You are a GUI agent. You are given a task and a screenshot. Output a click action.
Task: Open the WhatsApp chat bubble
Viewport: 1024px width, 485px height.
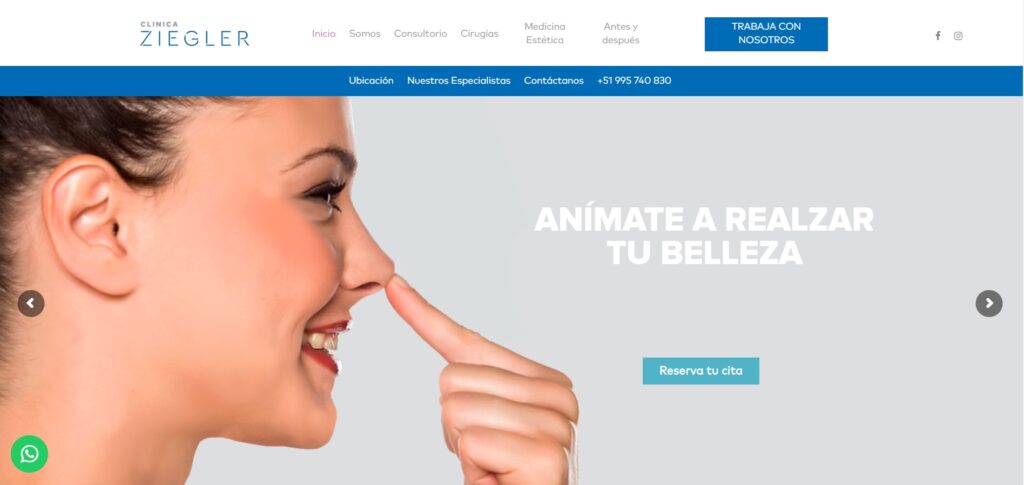pos(29,454)
